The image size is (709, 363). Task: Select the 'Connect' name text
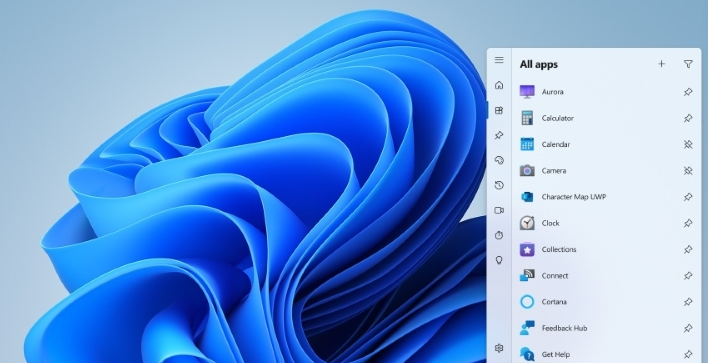click(x=555, y=275)
